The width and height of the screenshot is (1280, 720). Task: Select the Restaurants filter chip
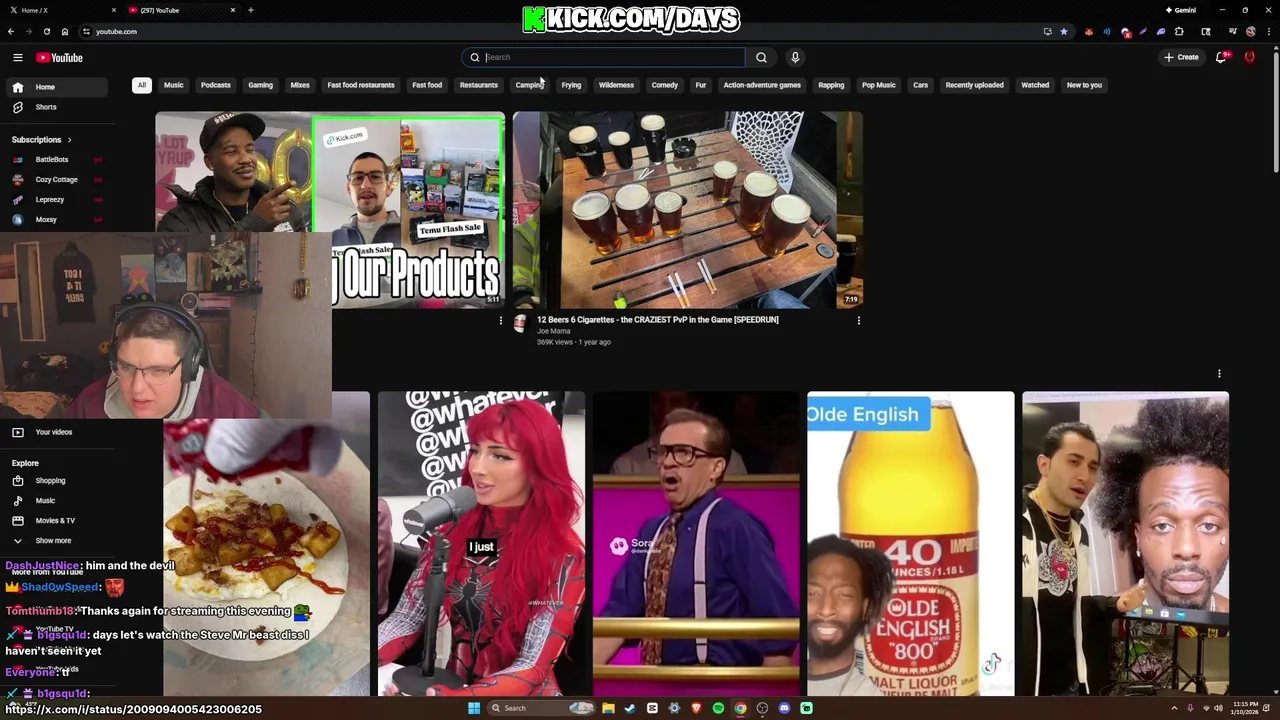[479, 85]
